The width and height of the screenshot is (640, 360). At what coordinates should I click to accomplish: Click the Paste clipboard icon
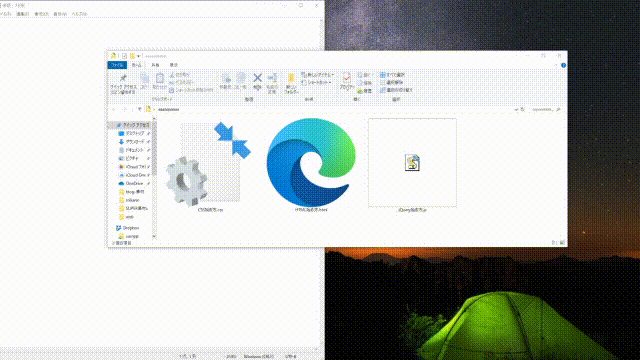[x=160, y=81]
